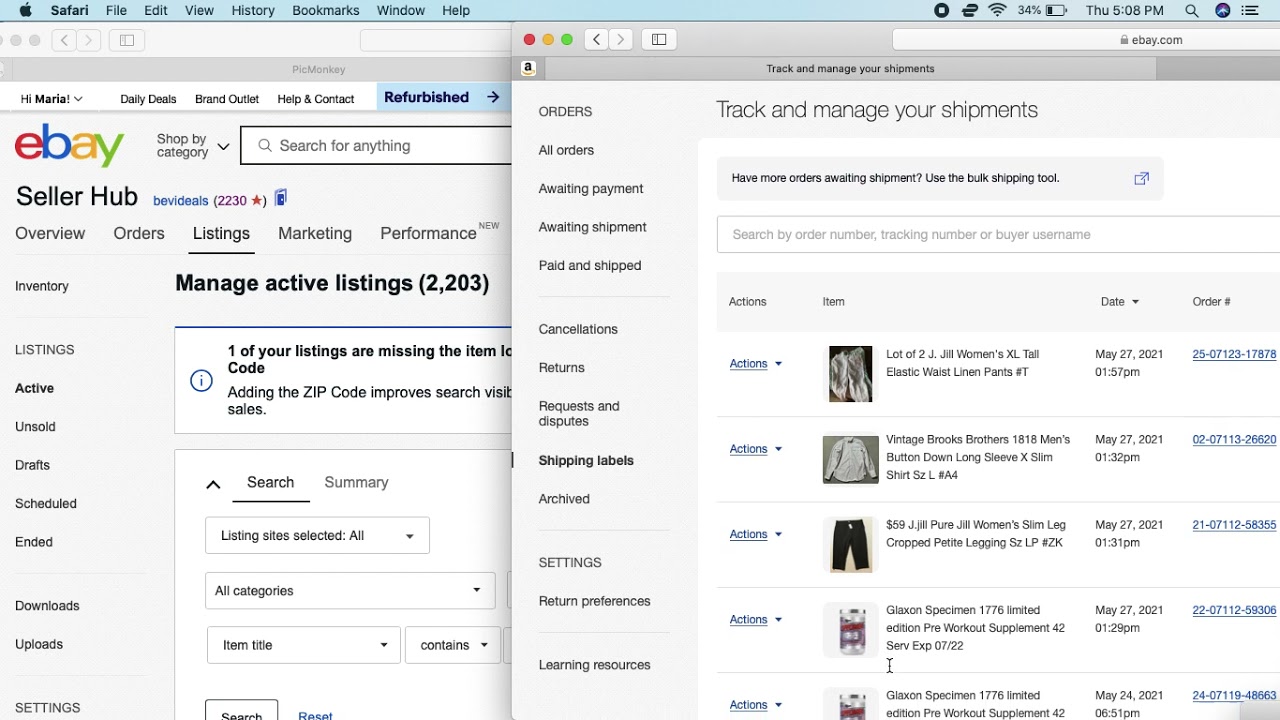The height and width of the screenshot is (720, 1280).
Task: Open Hi Maria account dropdown
Action: tap(52, 99)
